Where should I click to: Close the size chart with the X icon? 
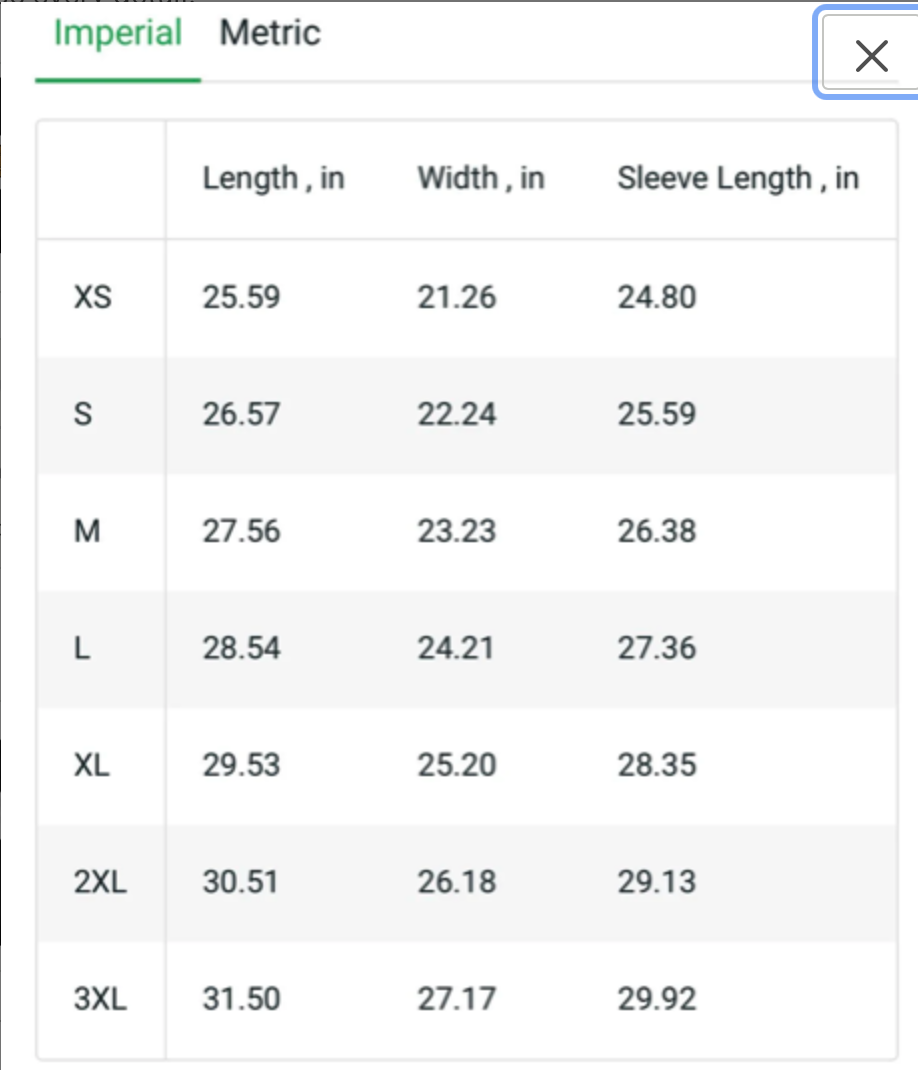tap(871, 55)
